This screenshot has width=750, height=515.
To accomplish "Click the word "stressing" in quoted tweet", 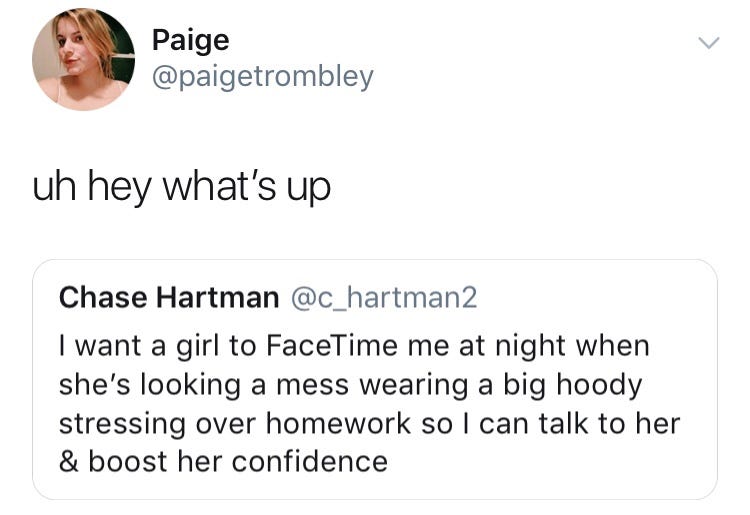I will pyautogui.click(x=122, y=425).
